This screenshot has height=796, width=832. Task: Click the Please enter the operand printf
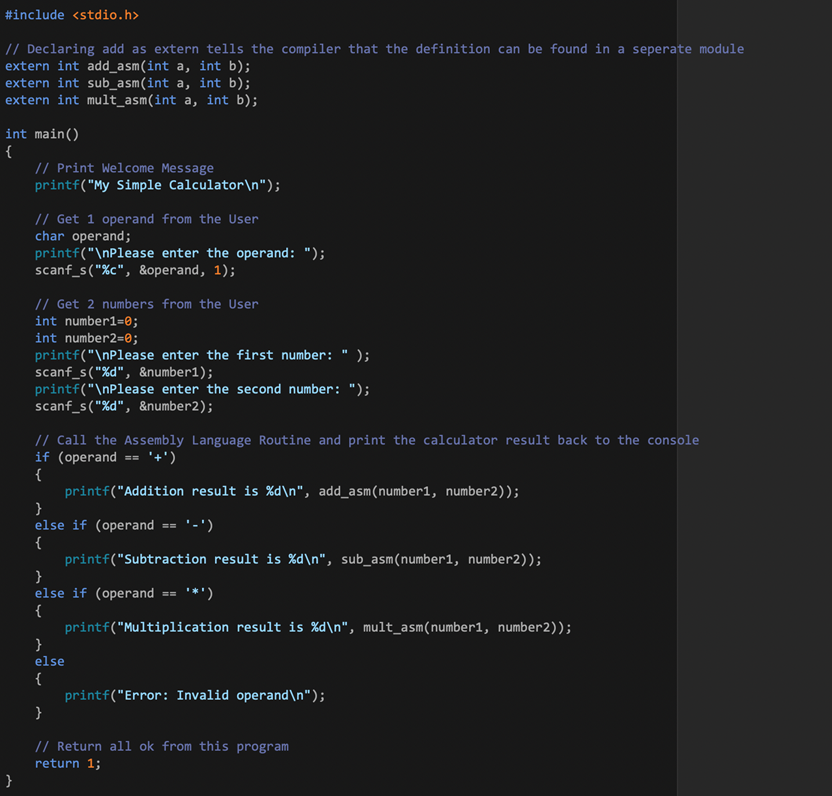pos(180,253)
